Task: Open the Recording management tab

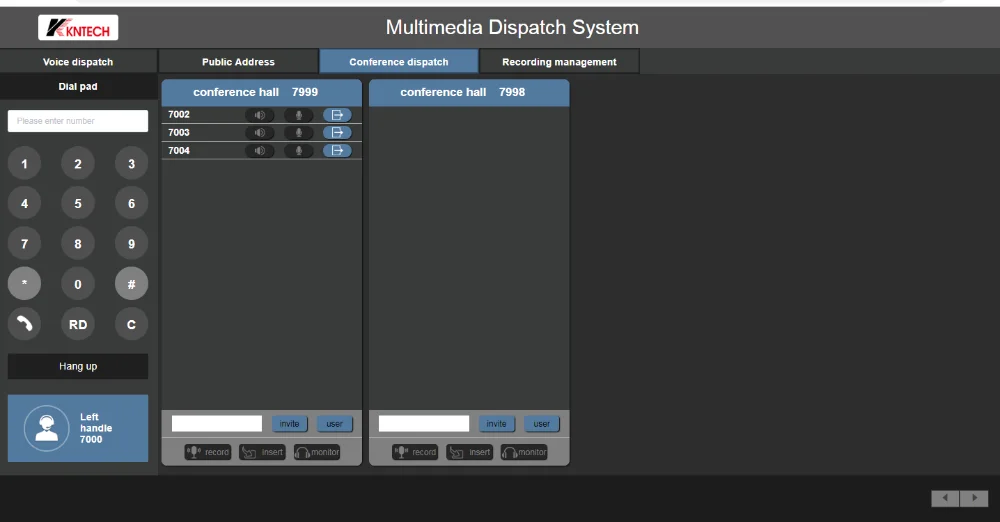Action: 559,62
